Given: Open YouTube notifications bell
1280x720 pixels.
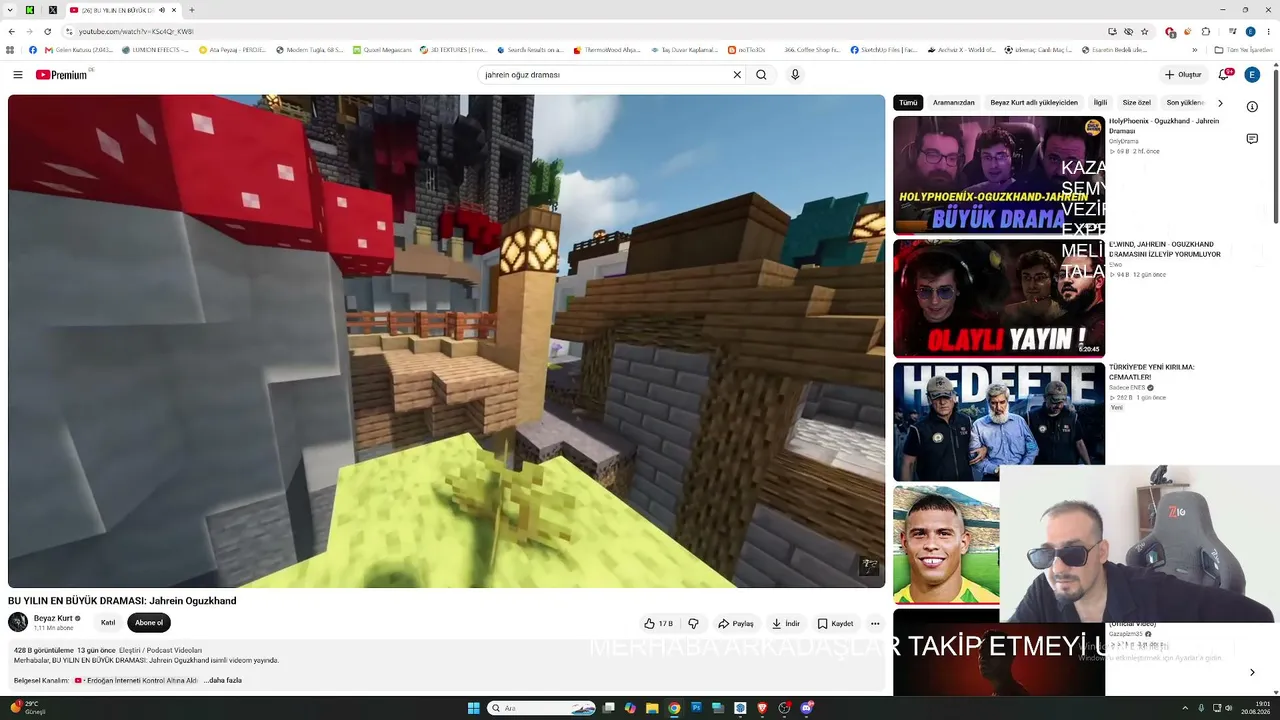Looking at the screenshot, I should tap(1223, 75).
